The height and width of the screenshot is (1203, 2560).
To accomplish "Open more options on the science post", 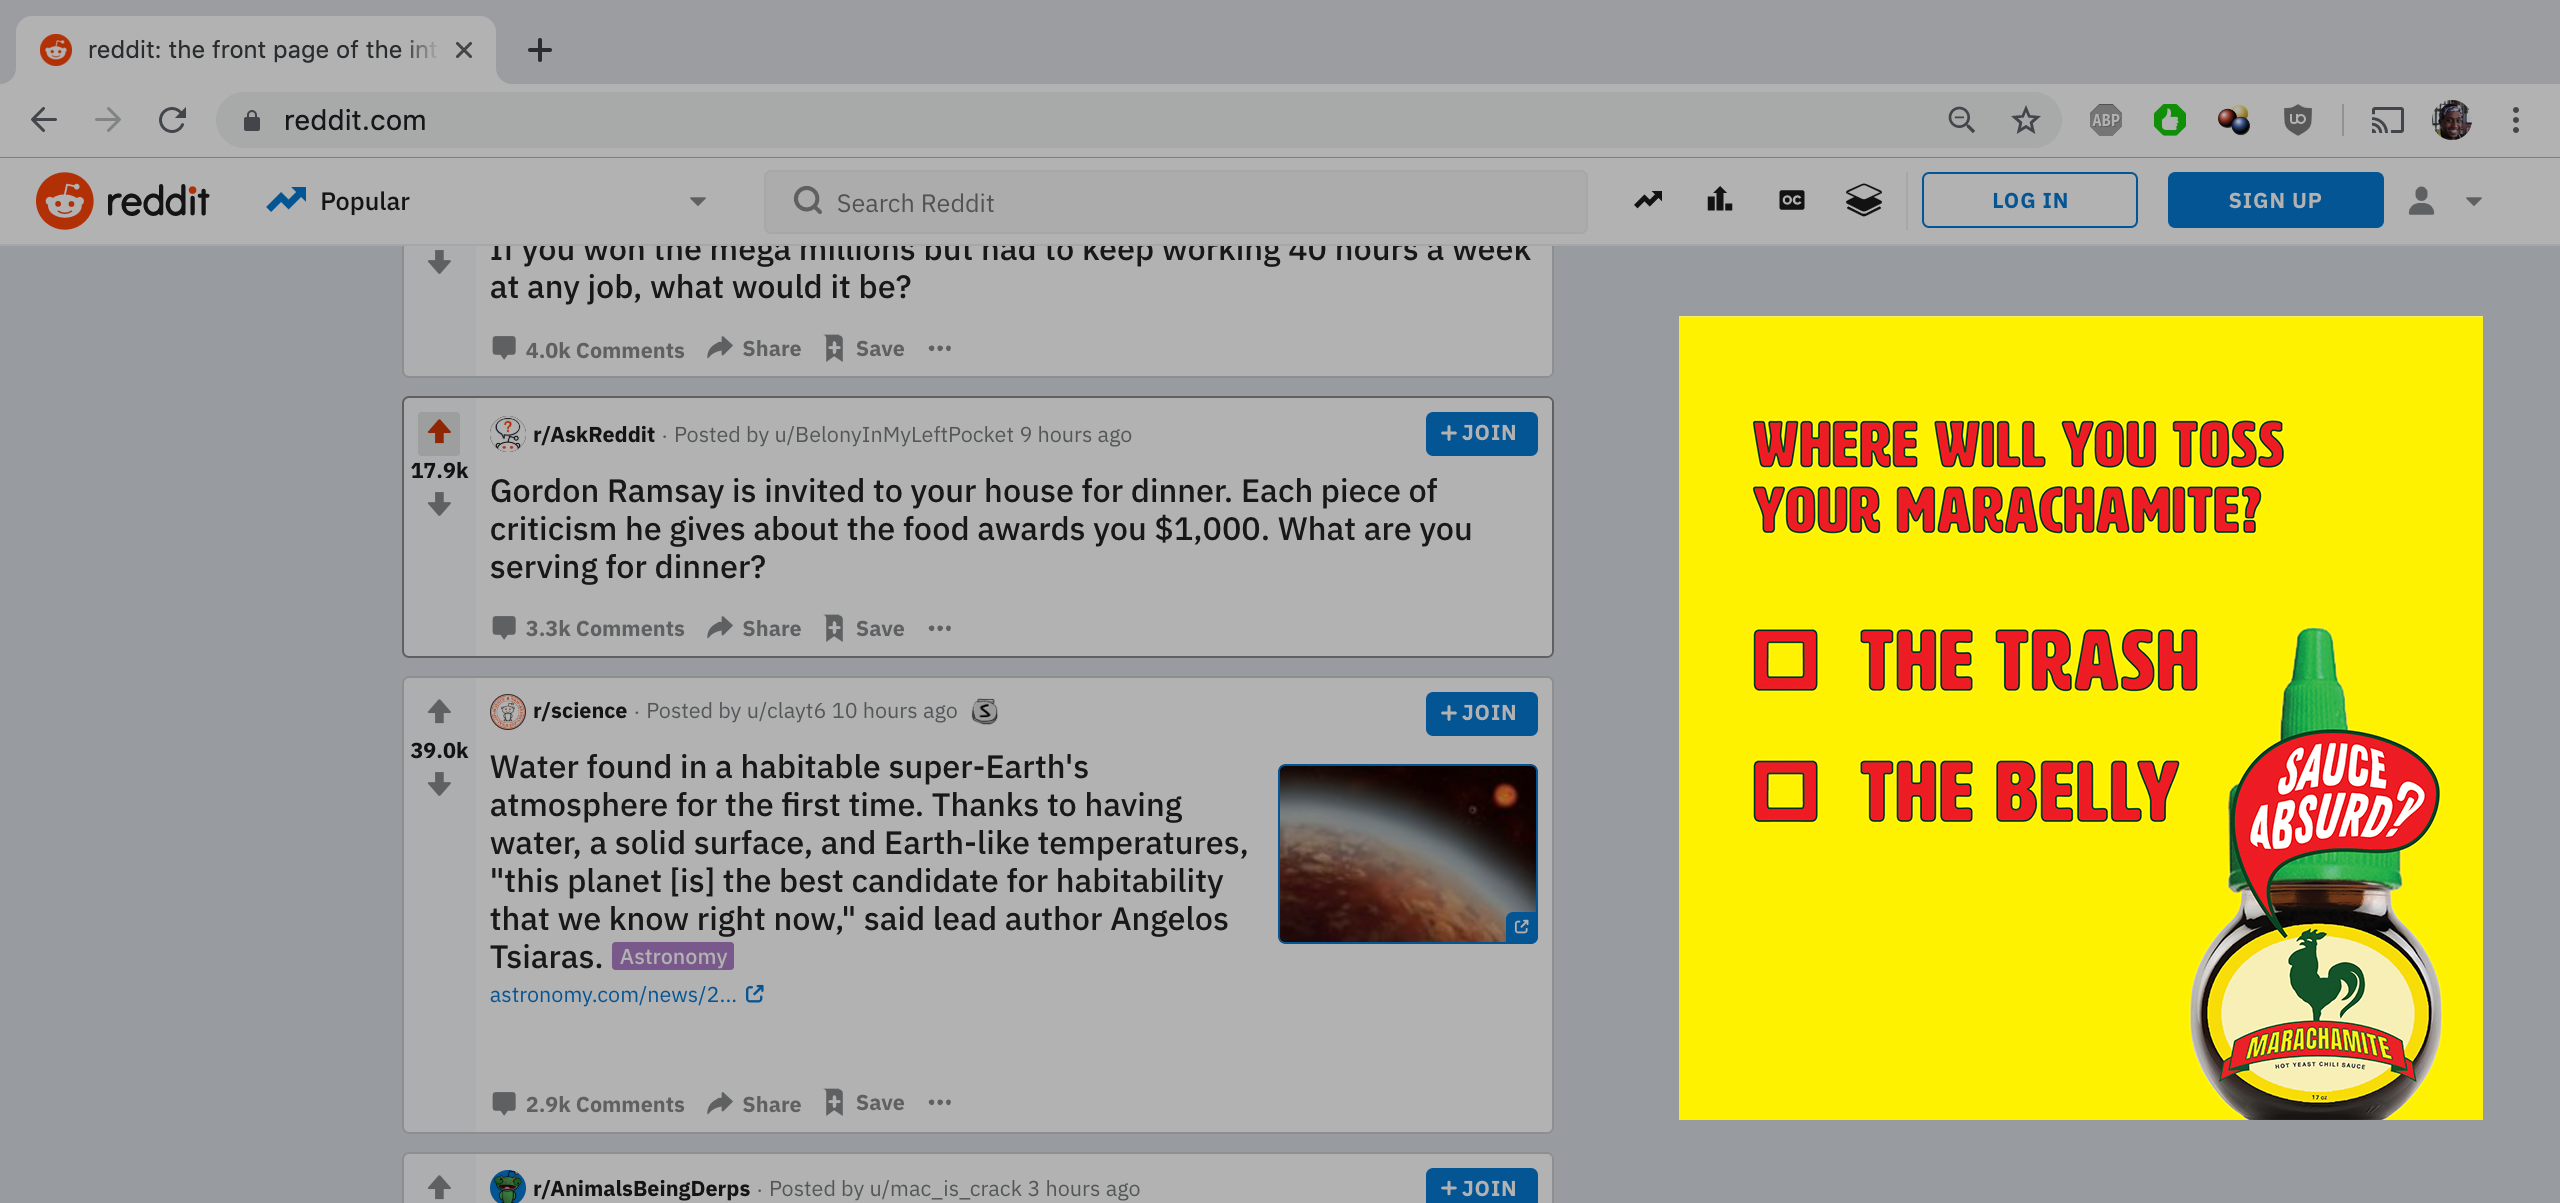I will point(939,1102).
